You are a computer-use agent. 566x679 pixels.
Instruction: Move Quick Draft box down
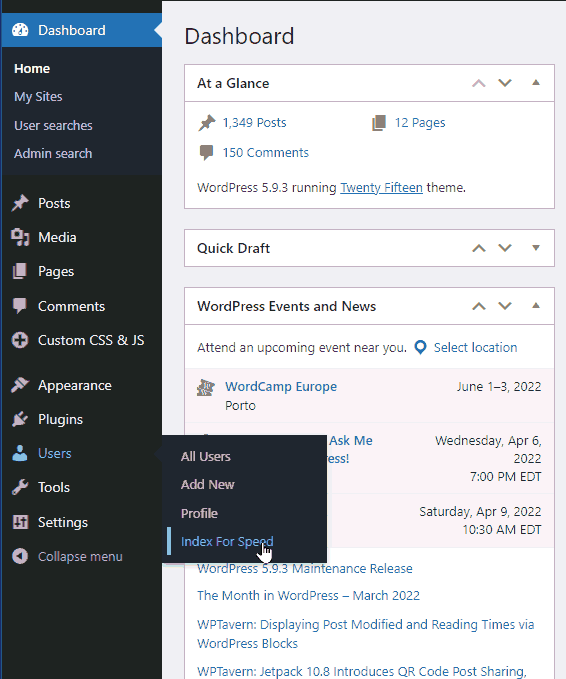point(505,248)
